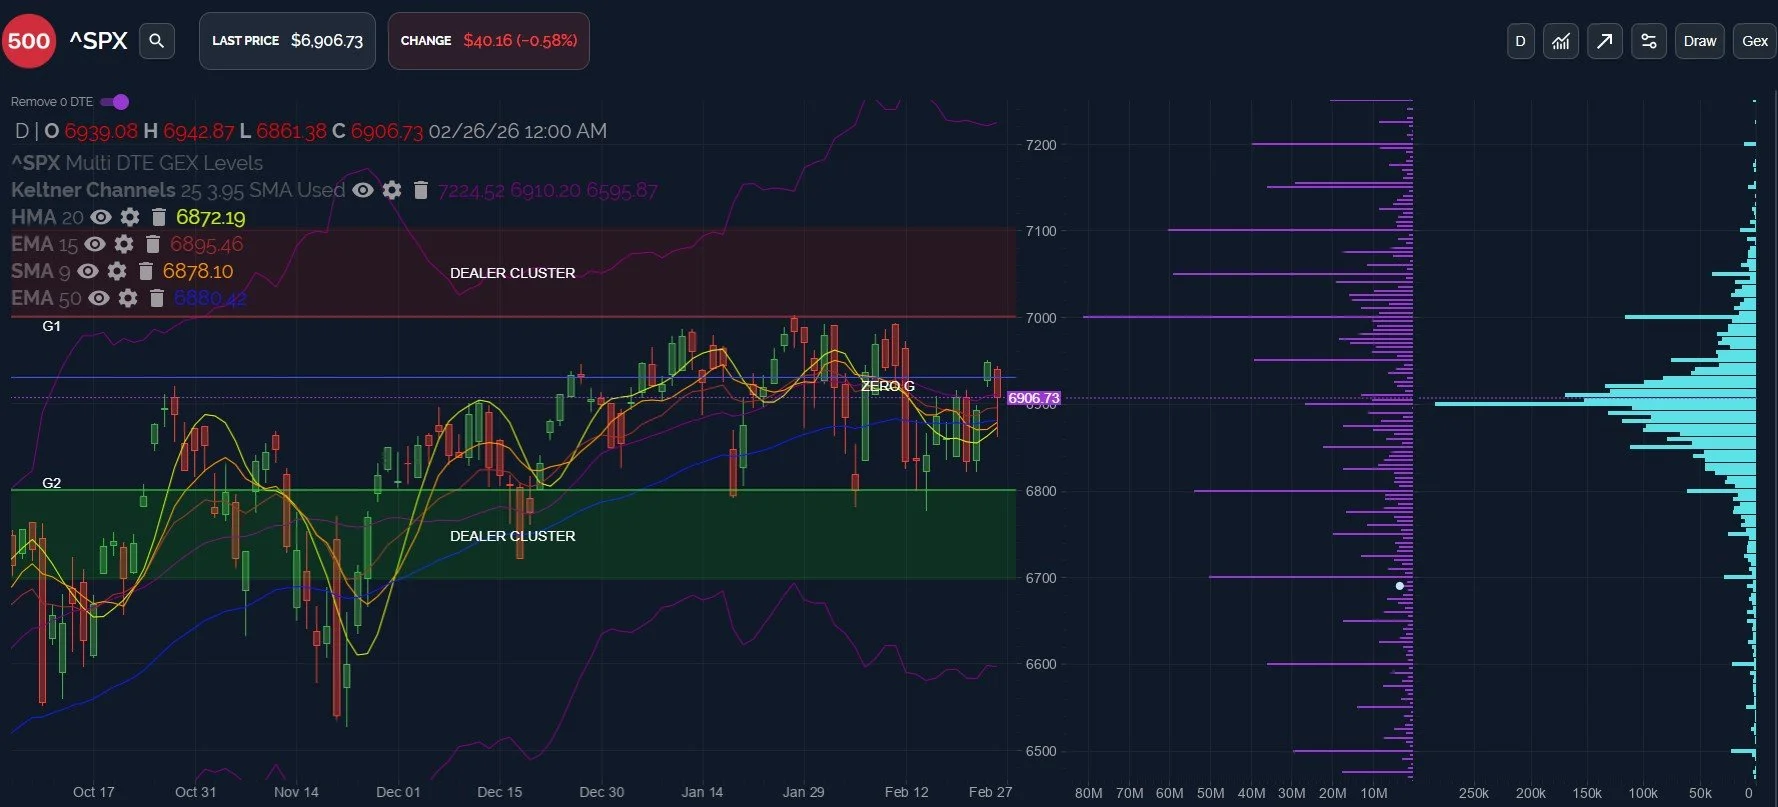Click the CHANGE $40.16 (-0.58%) box

pos(489,41)
